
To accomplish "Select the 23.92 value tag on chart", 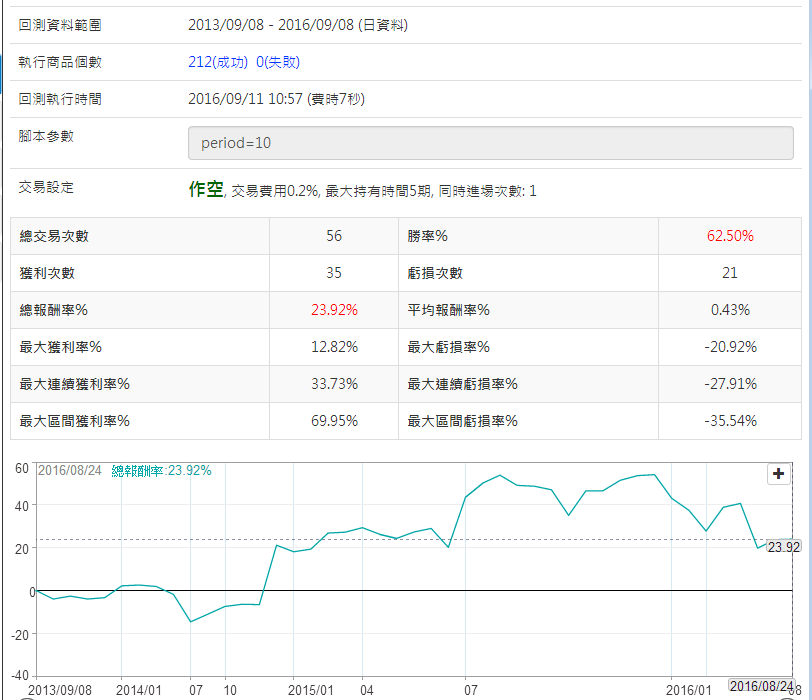I will (783, 546).
